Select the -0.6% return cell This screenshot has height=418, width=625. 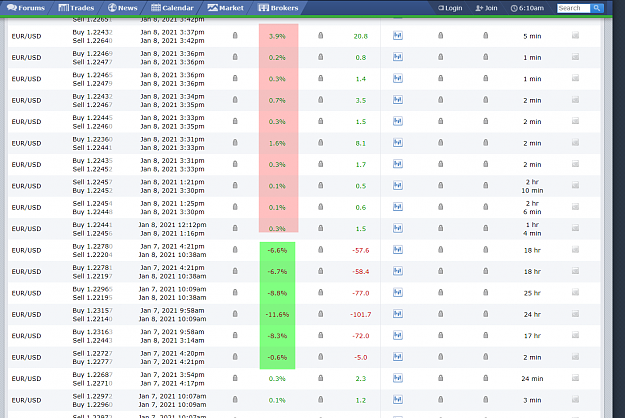pyautogui.click(x=277, y=357)
